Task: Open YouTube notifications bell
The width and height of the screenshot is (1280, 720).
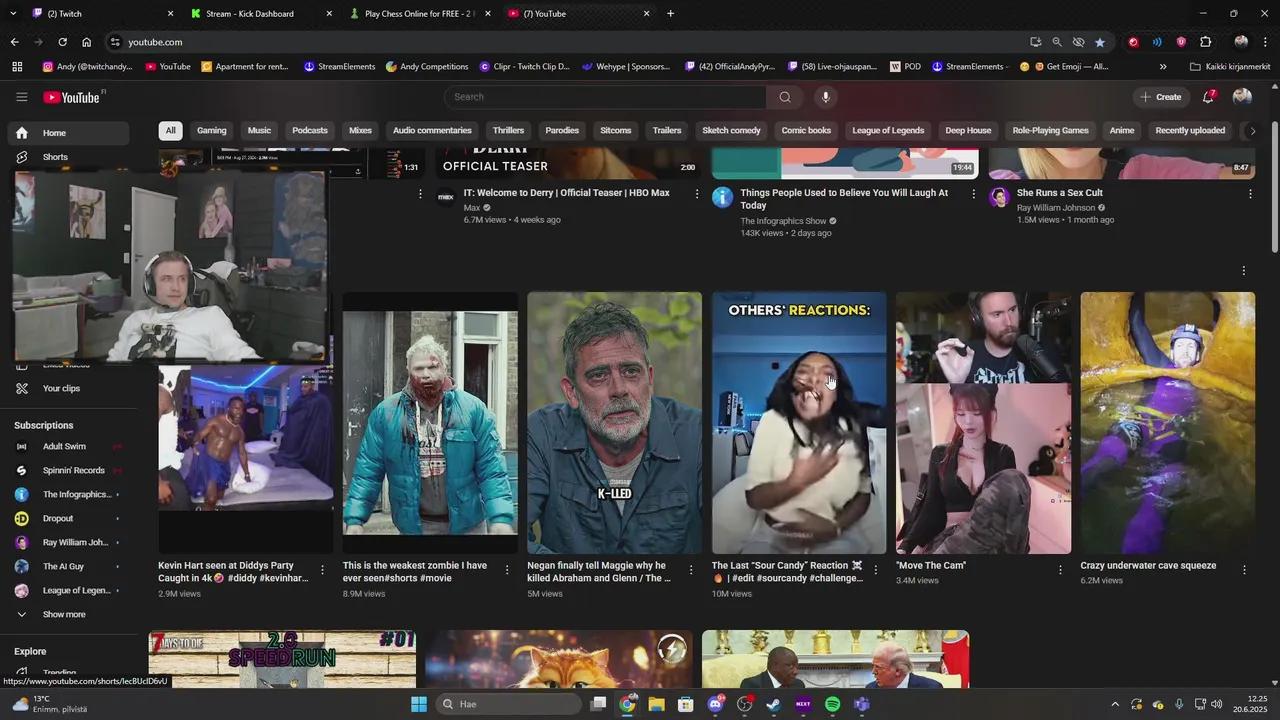Action: [1209, 97]
